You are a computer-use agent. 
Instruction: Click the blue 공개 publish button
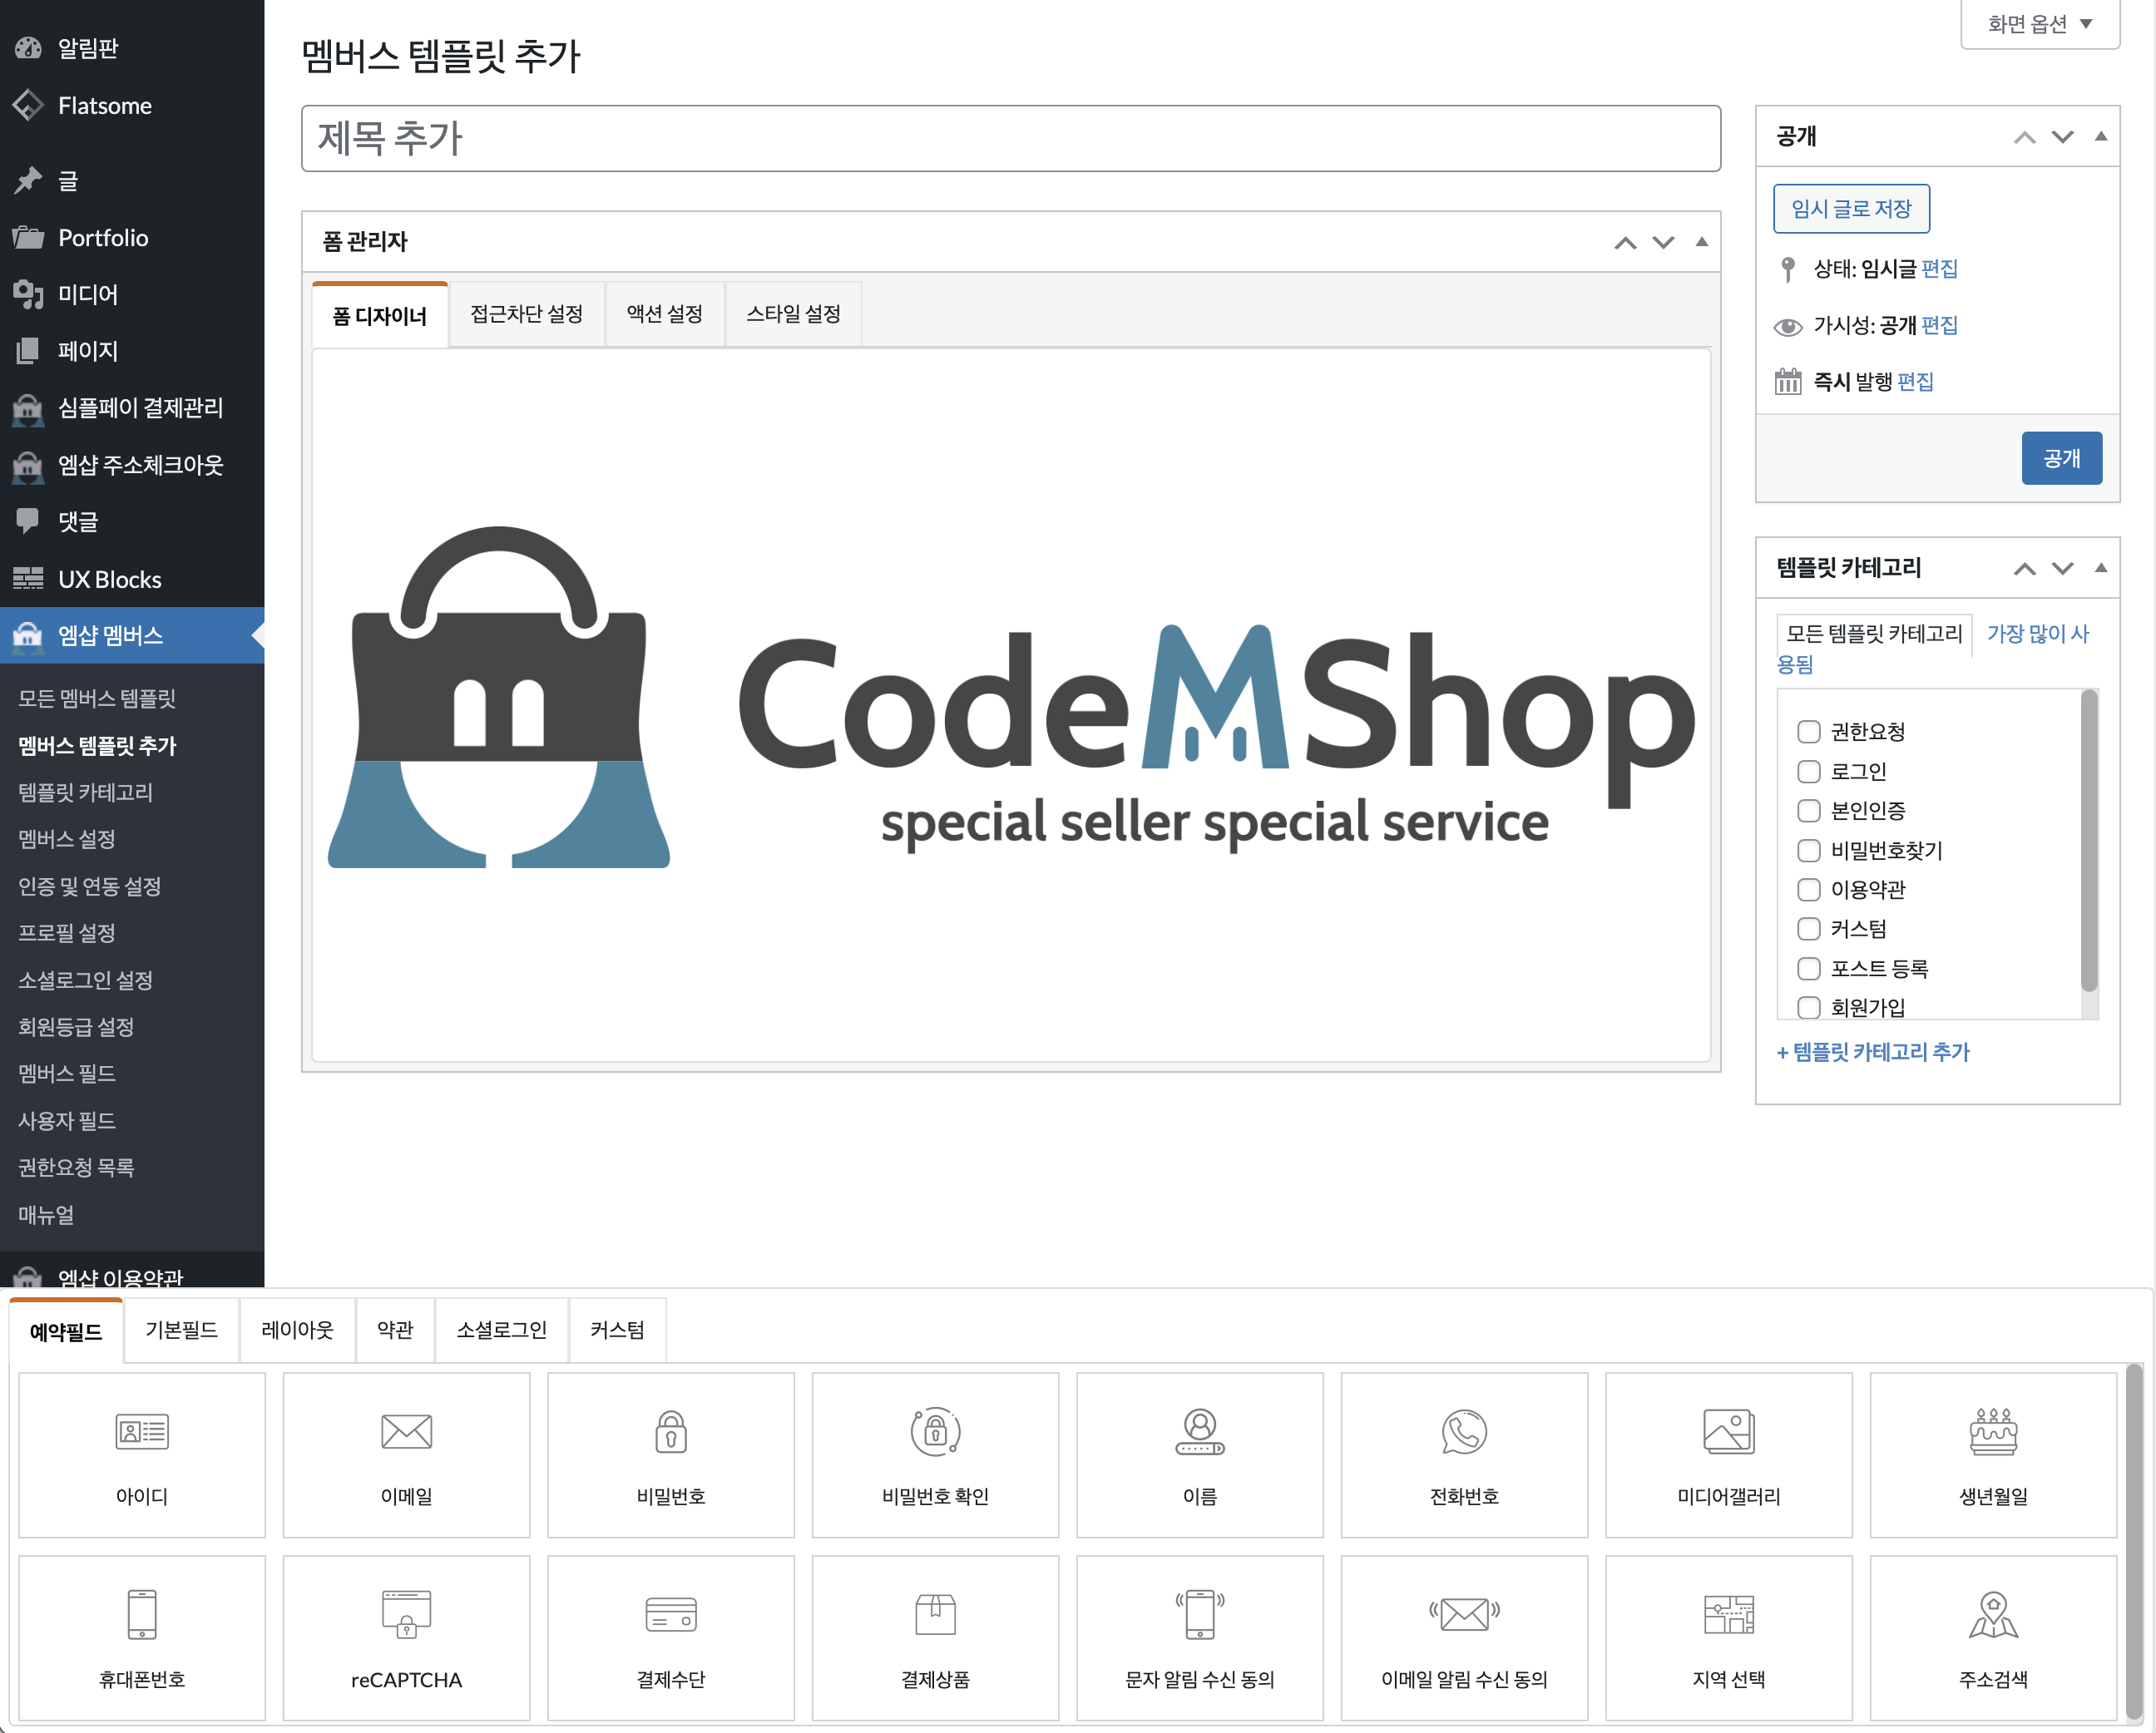click(x=2061, y=458)
